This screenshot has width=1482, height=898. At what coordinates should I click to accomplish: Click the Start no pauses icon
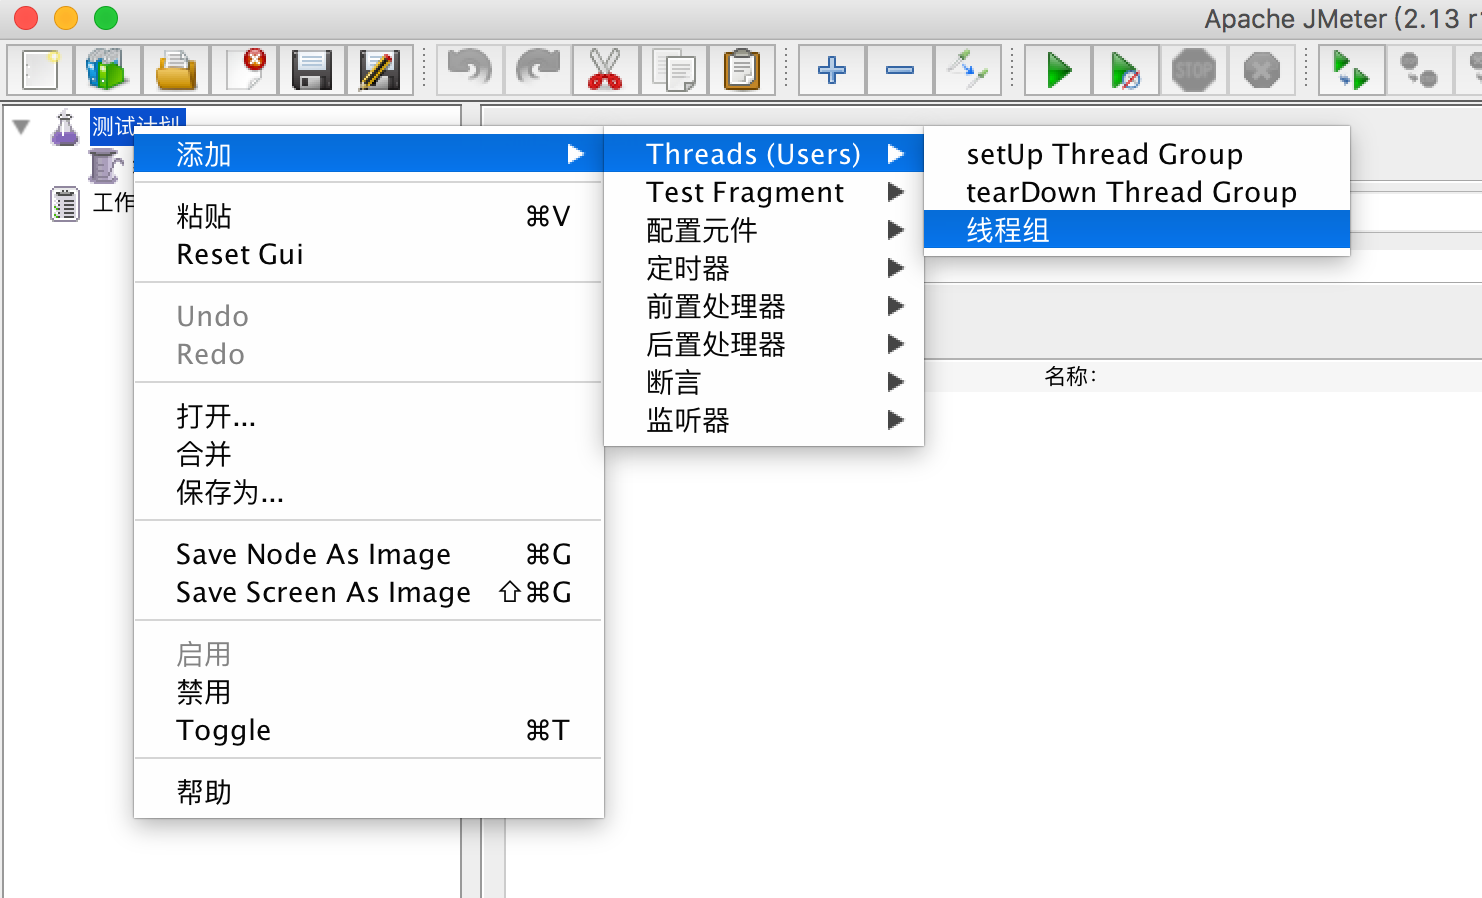pos(1125,71)
